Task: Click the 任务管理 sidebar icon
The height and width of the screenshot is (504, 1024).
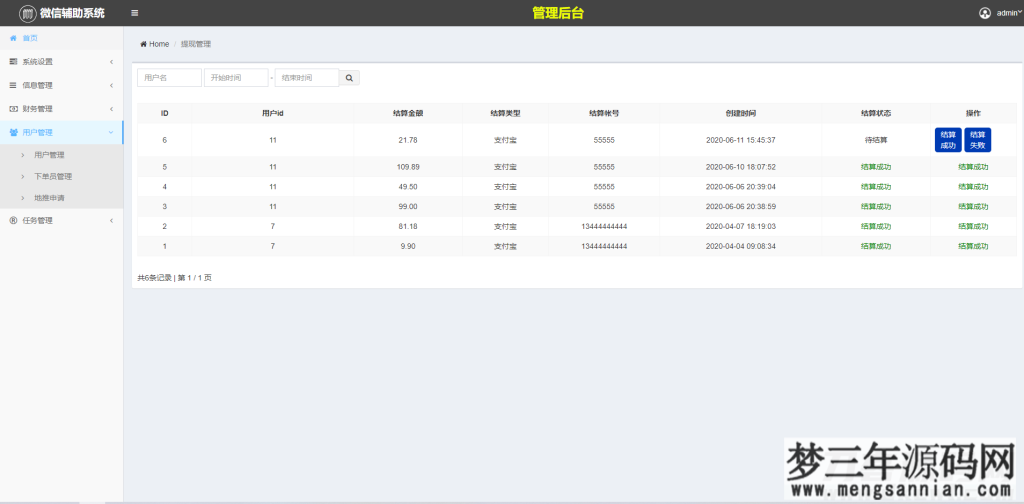Action: click(x=13, y=220)
